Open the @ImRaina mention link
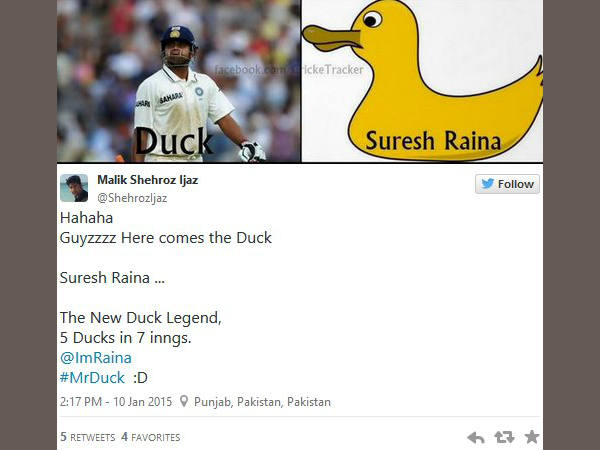The width and height of the screenshot is (600, 450). 96,358
